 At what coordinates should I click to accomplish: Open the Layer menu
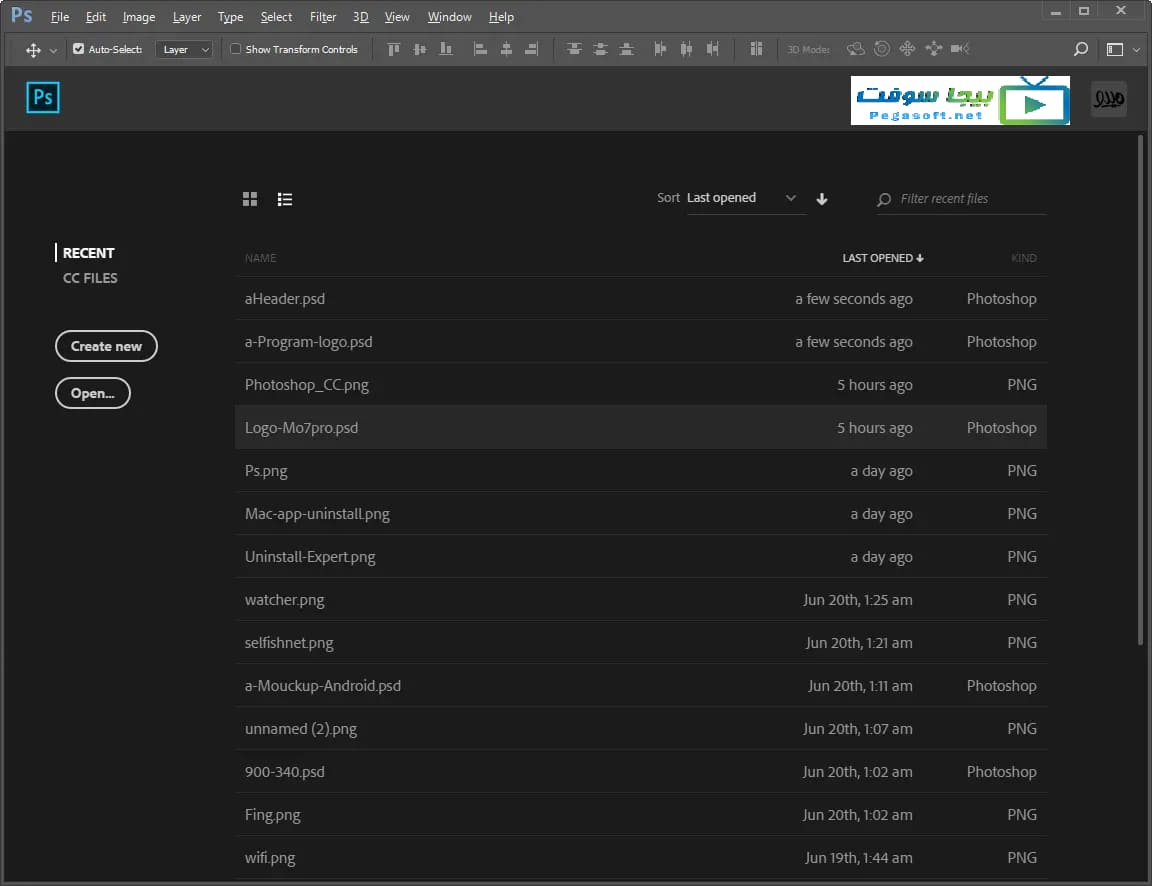[x=187, y=17]
